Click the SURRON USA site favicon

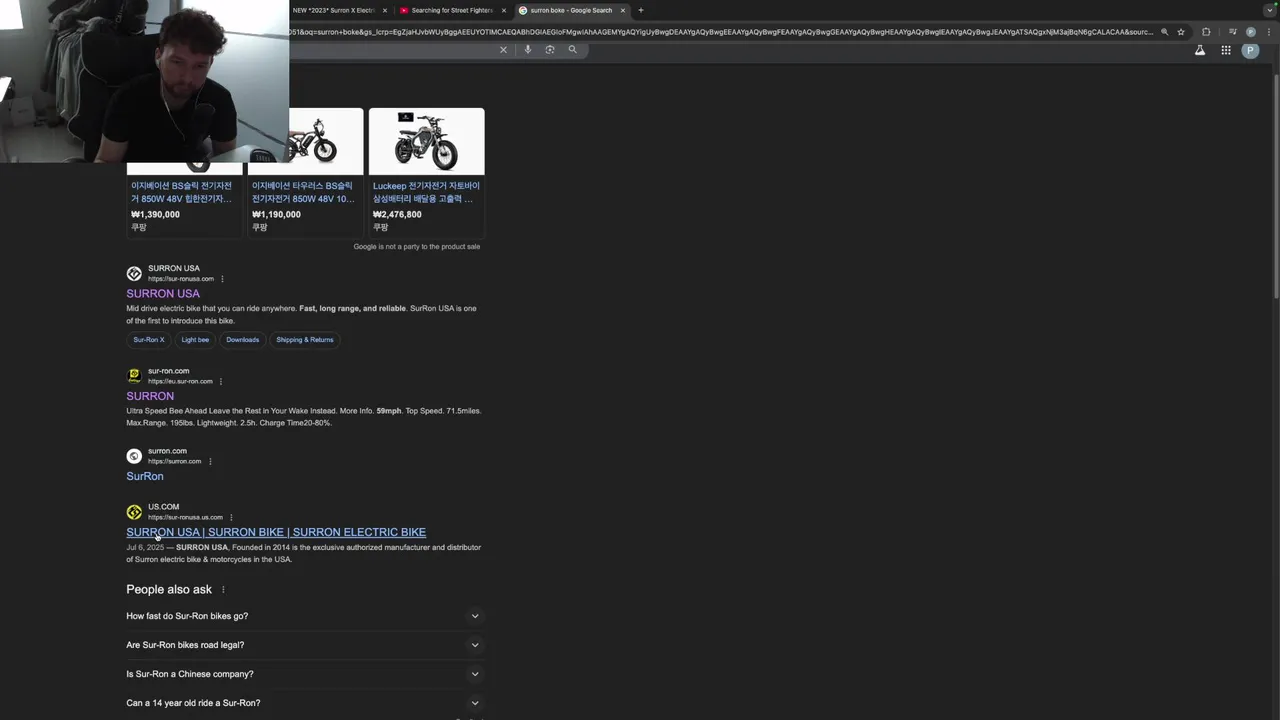(x=134, y=273)
